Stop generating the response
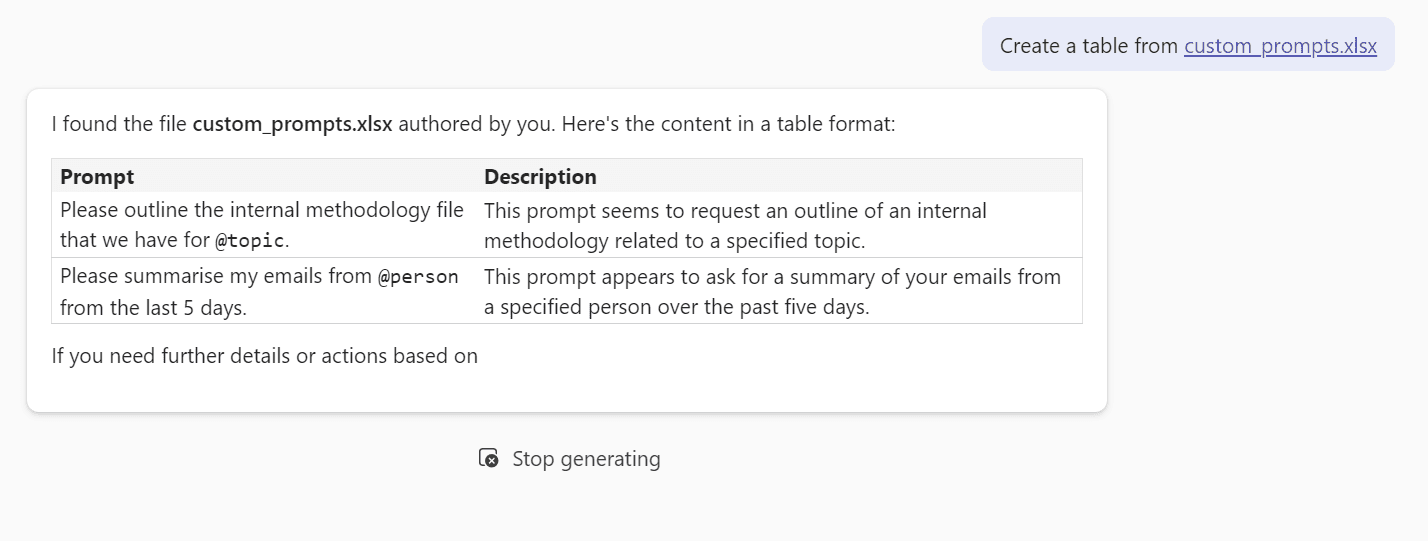 [x=570, y=458]
